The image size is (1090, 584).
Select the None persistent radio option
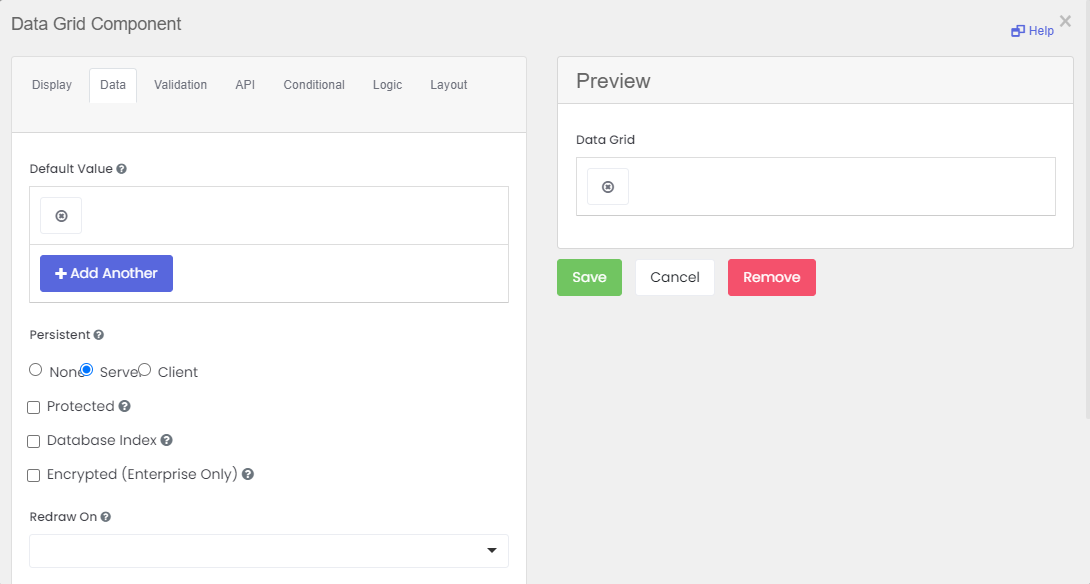coord(36,370)
